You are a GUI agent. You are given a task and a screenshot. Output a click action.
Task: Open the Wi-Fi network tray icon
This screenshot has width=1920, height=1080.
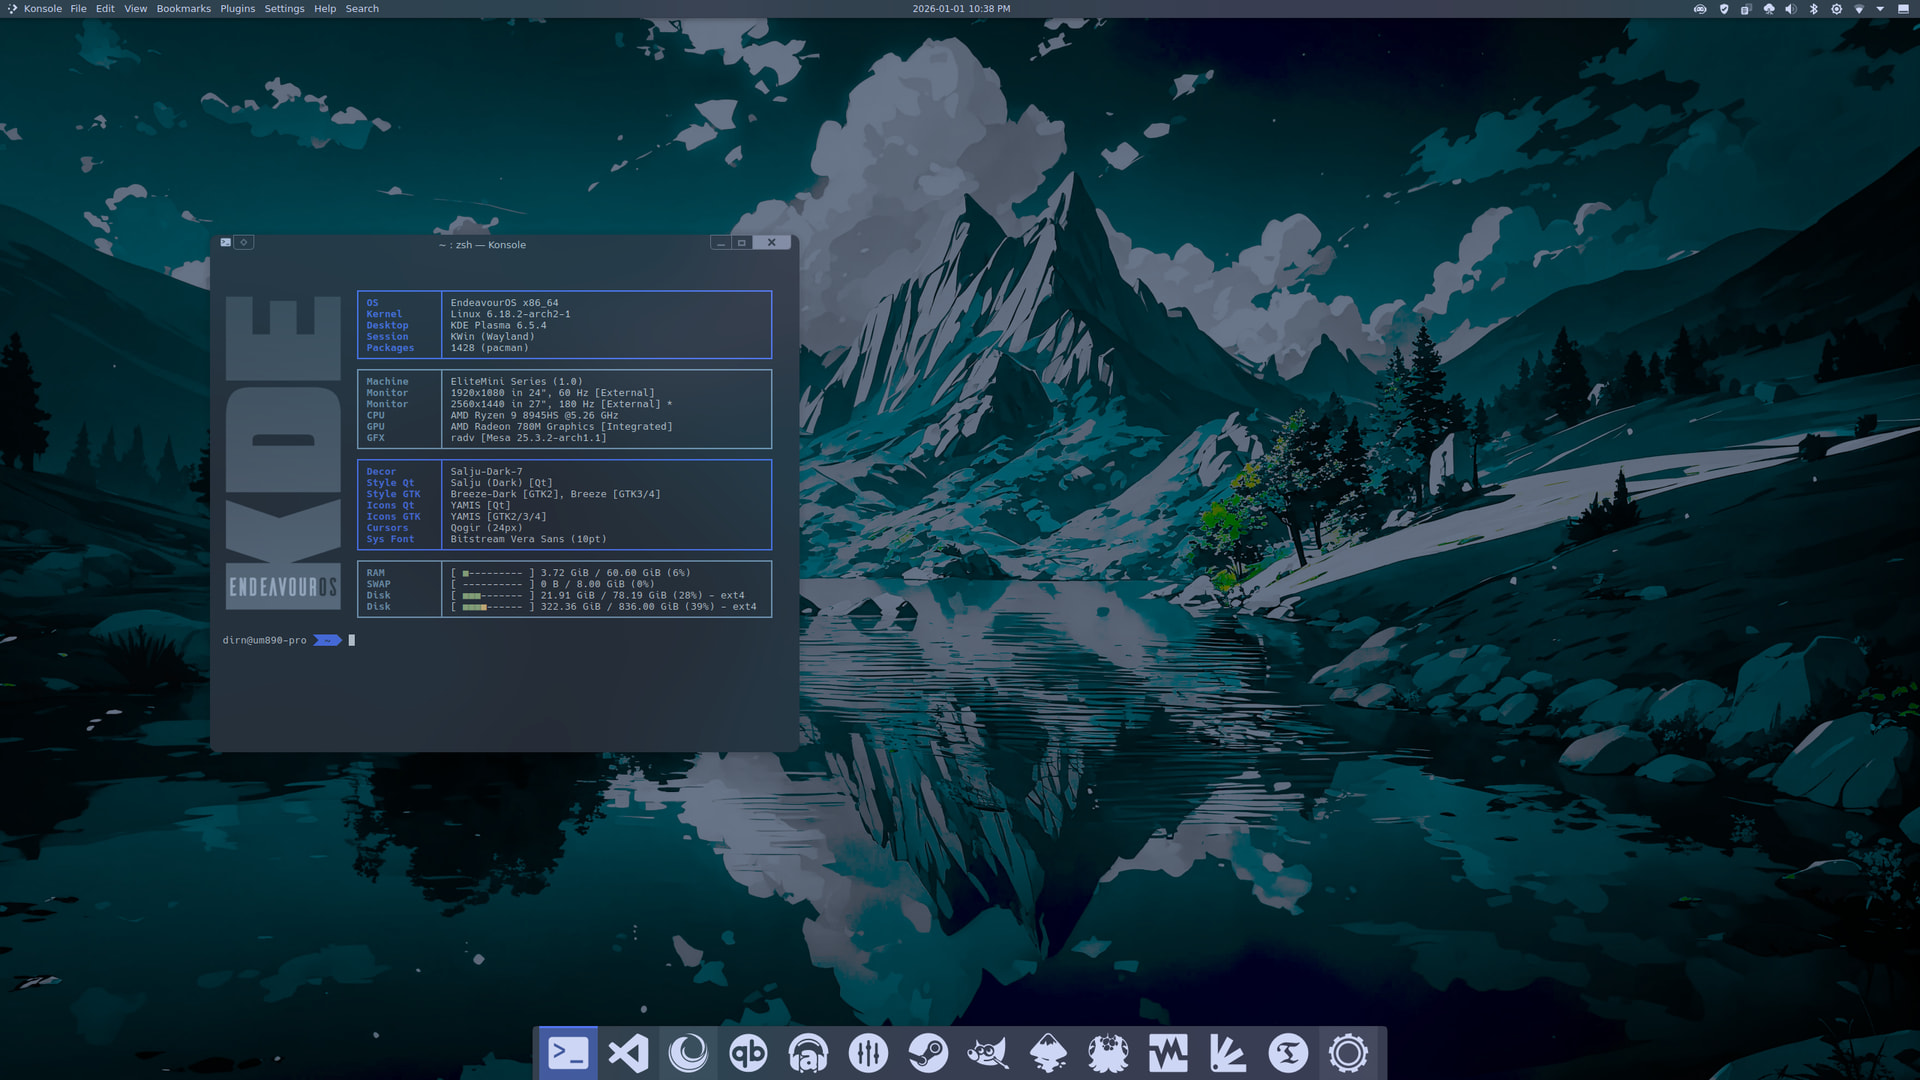point(1859,9)
